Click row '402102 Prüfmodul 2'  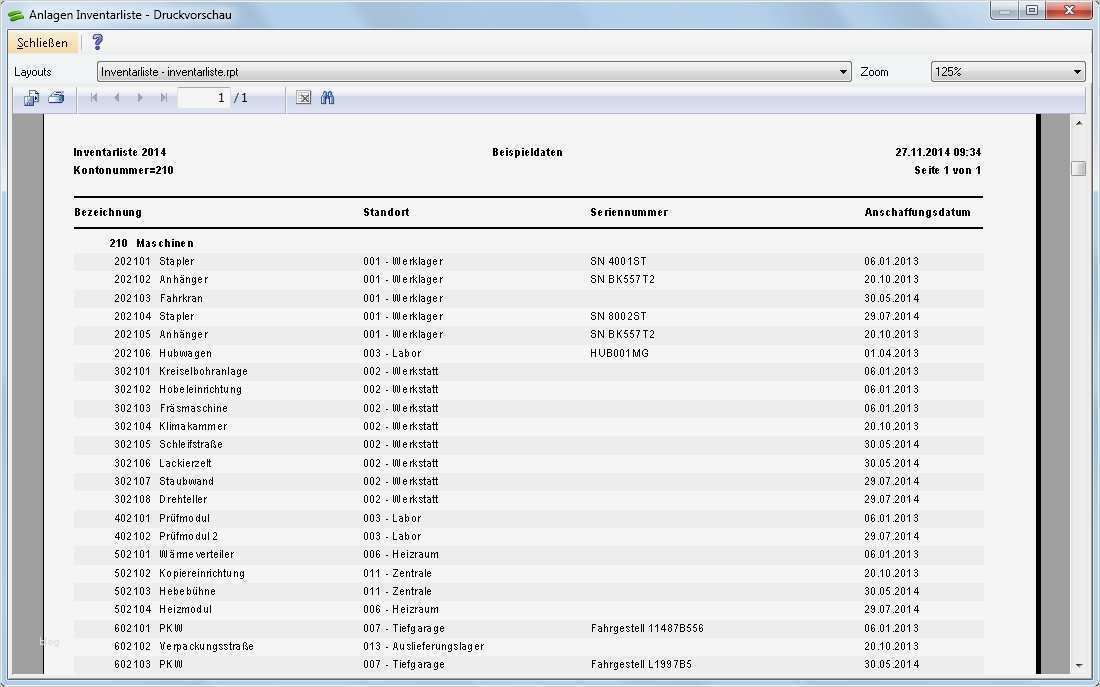pyautogui.click(x=528, y=536)
